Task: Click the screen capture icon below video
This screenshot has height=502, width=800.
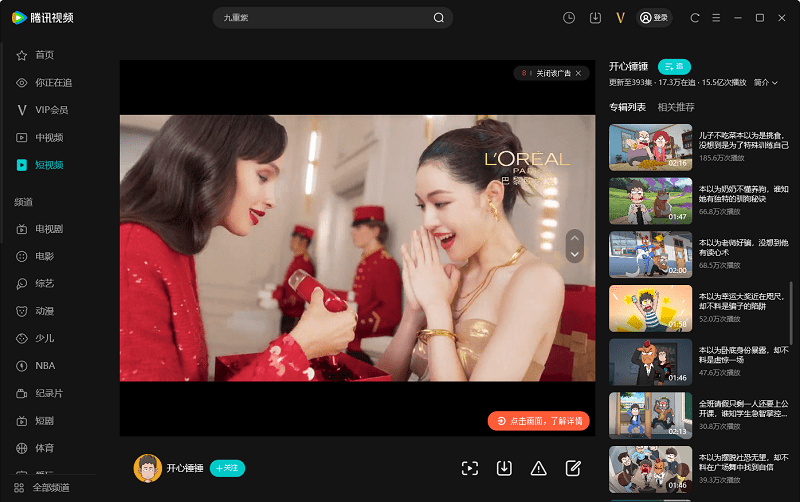Action: click(470, 468)
